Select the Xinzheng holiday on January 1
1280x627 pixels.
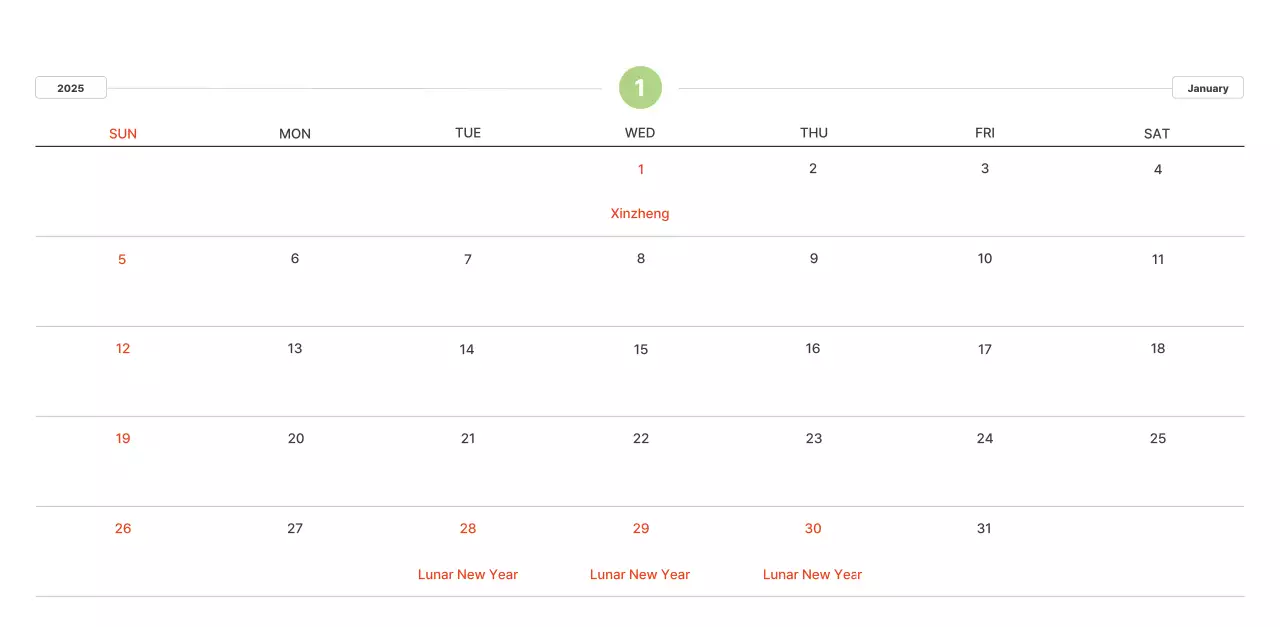(x=640, y=213)
